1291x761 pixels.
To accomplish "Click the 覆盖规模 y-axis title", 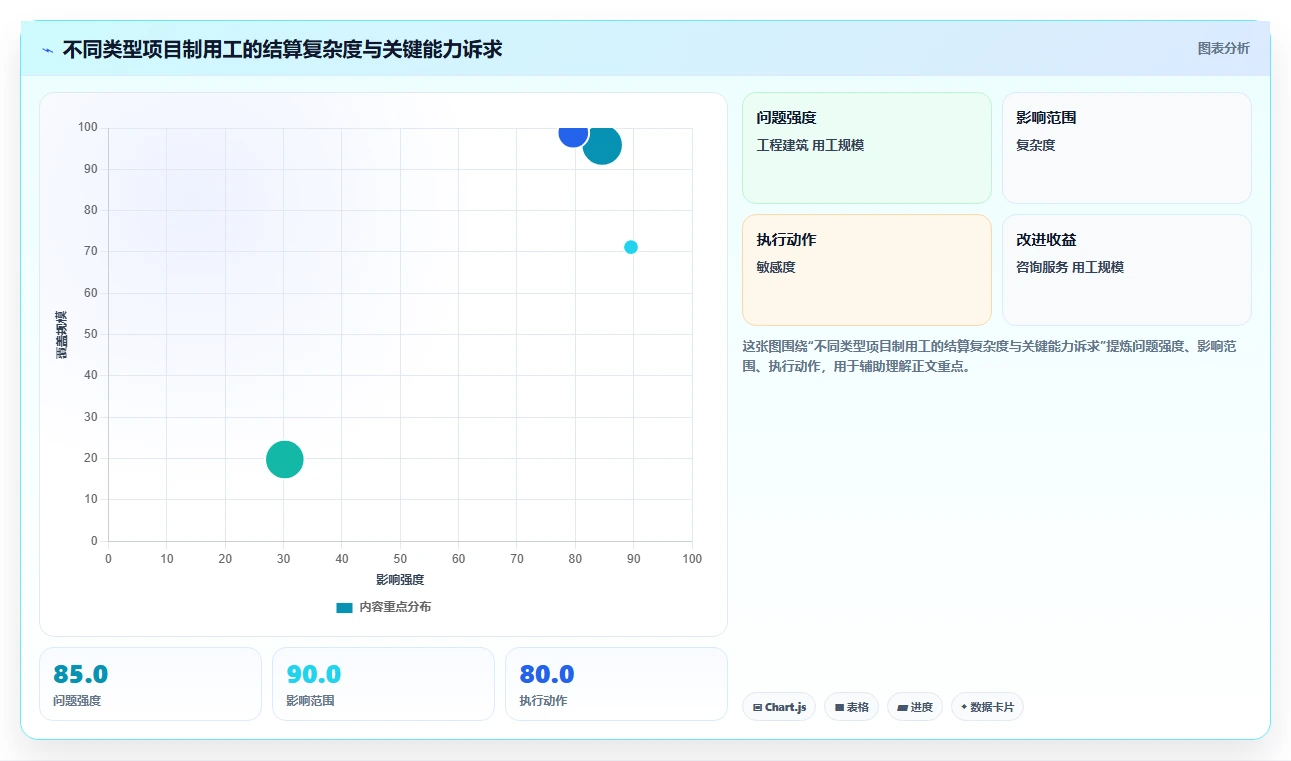I will pyautogui.click(x=61, y=335).
